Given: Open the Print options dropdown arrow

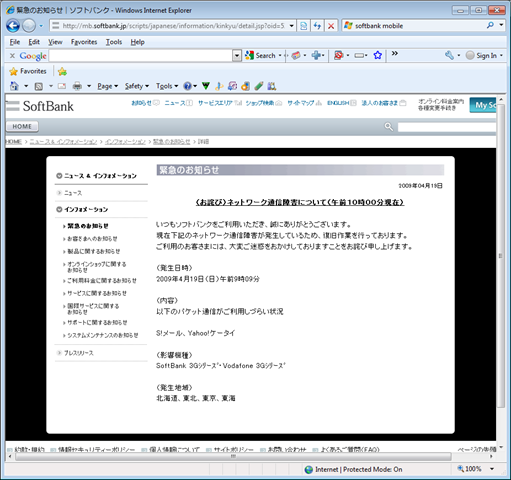Looking at the screenshot, I should tap(89, 86).
